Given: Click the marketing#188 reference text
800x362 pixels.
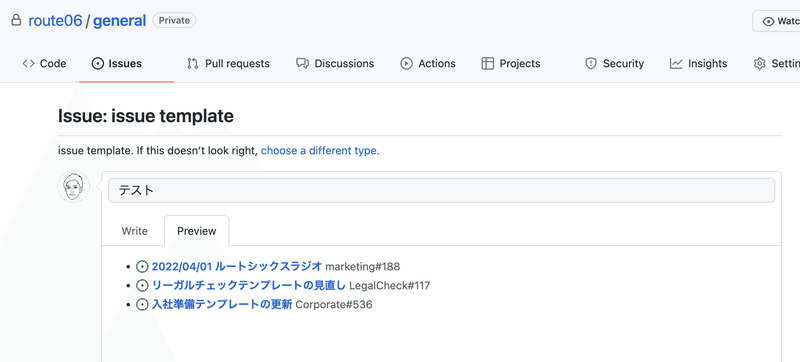Looking at the screenshot, I should tap(363, 266).
